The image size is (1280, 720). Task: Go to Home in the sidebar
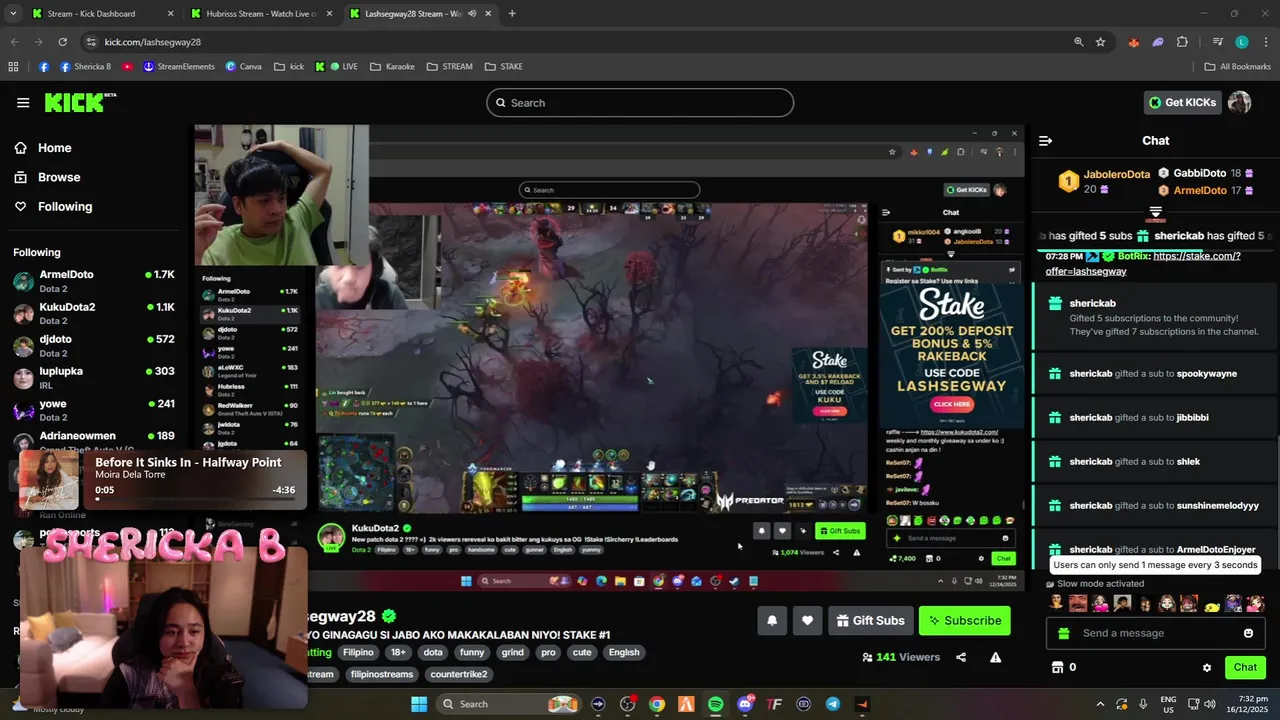tap(43, 148)
